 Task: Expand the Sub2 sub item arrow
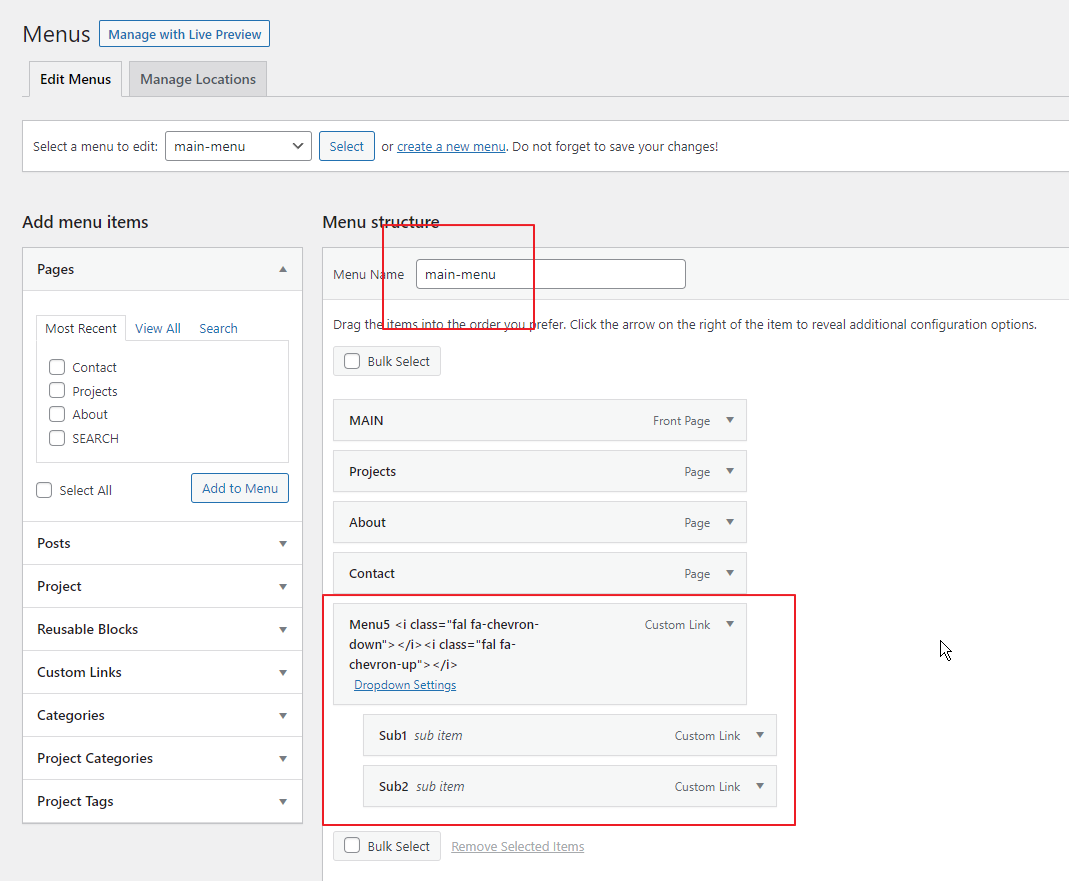coord(760,786)
